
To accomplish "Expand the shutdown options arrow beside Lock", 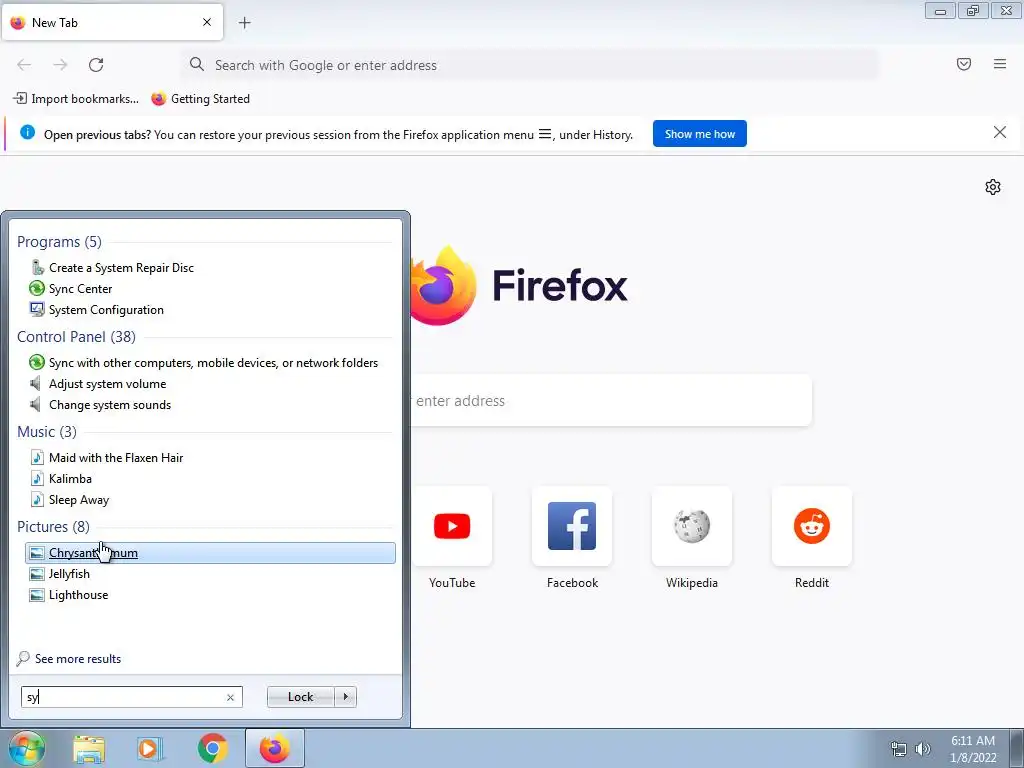I will 345,697.
